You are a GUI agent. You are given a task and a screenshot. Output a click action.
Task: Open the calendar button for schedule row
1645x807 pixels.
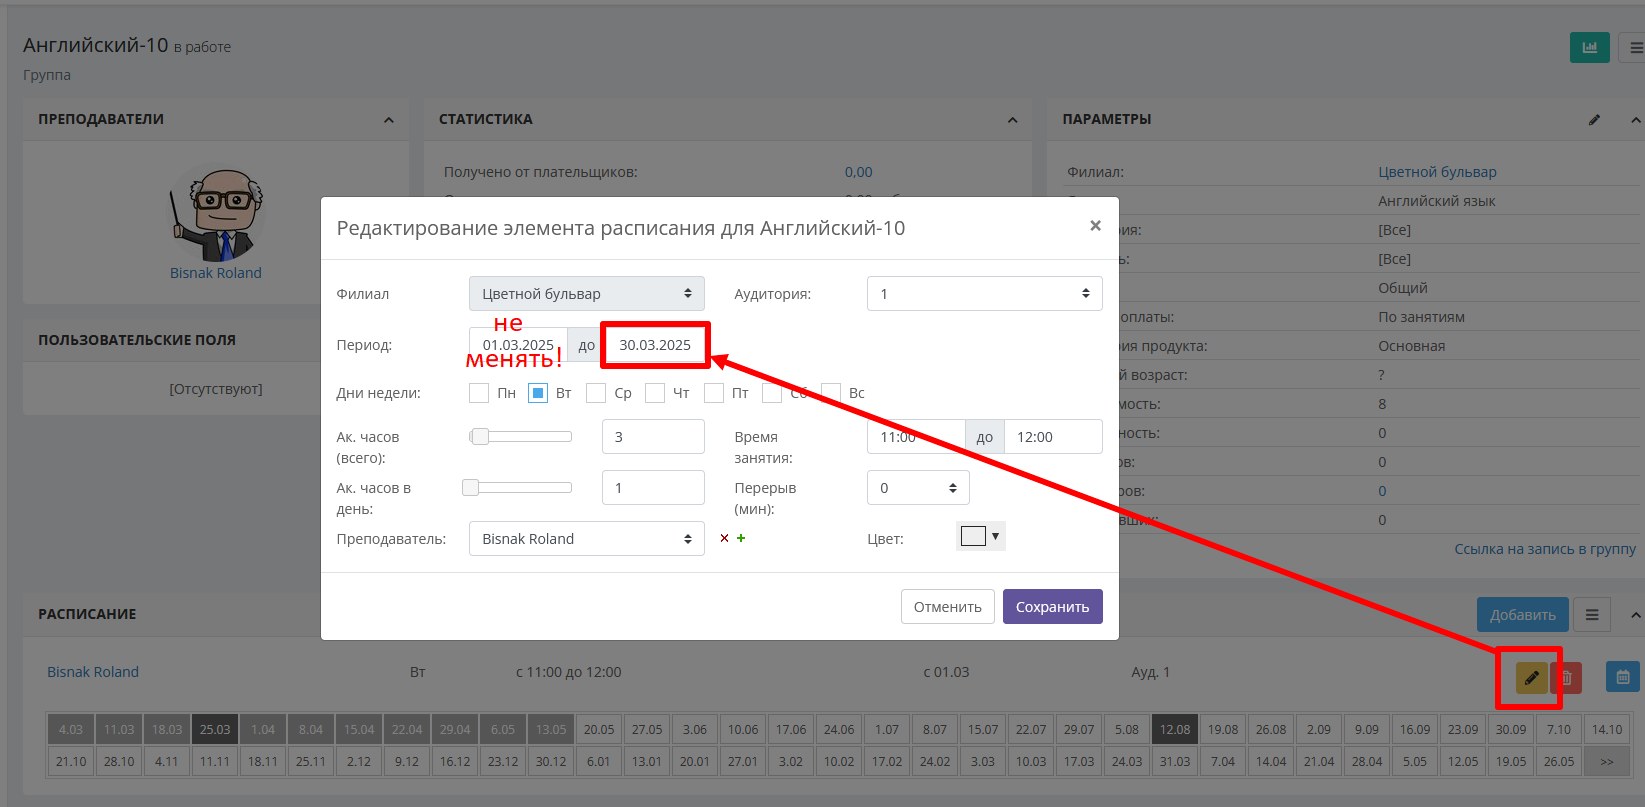[x=1623, y=677]
